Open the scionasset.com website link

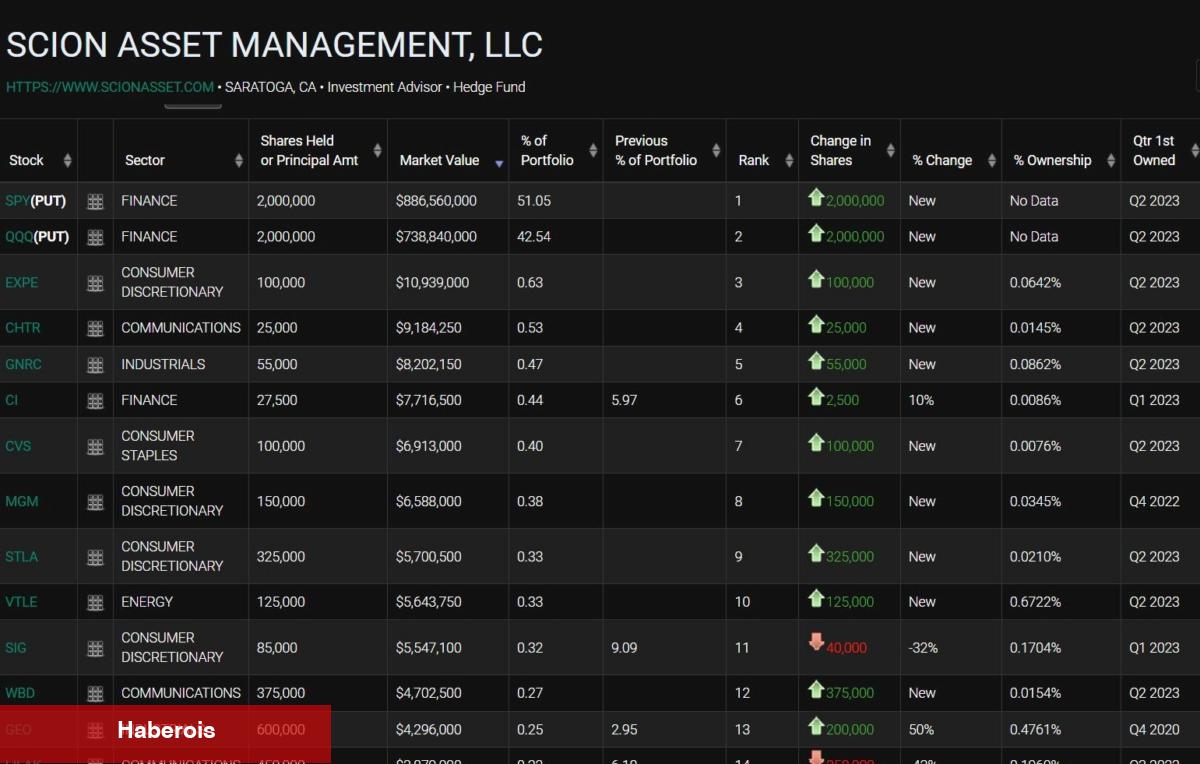click(x=110, y=87)
